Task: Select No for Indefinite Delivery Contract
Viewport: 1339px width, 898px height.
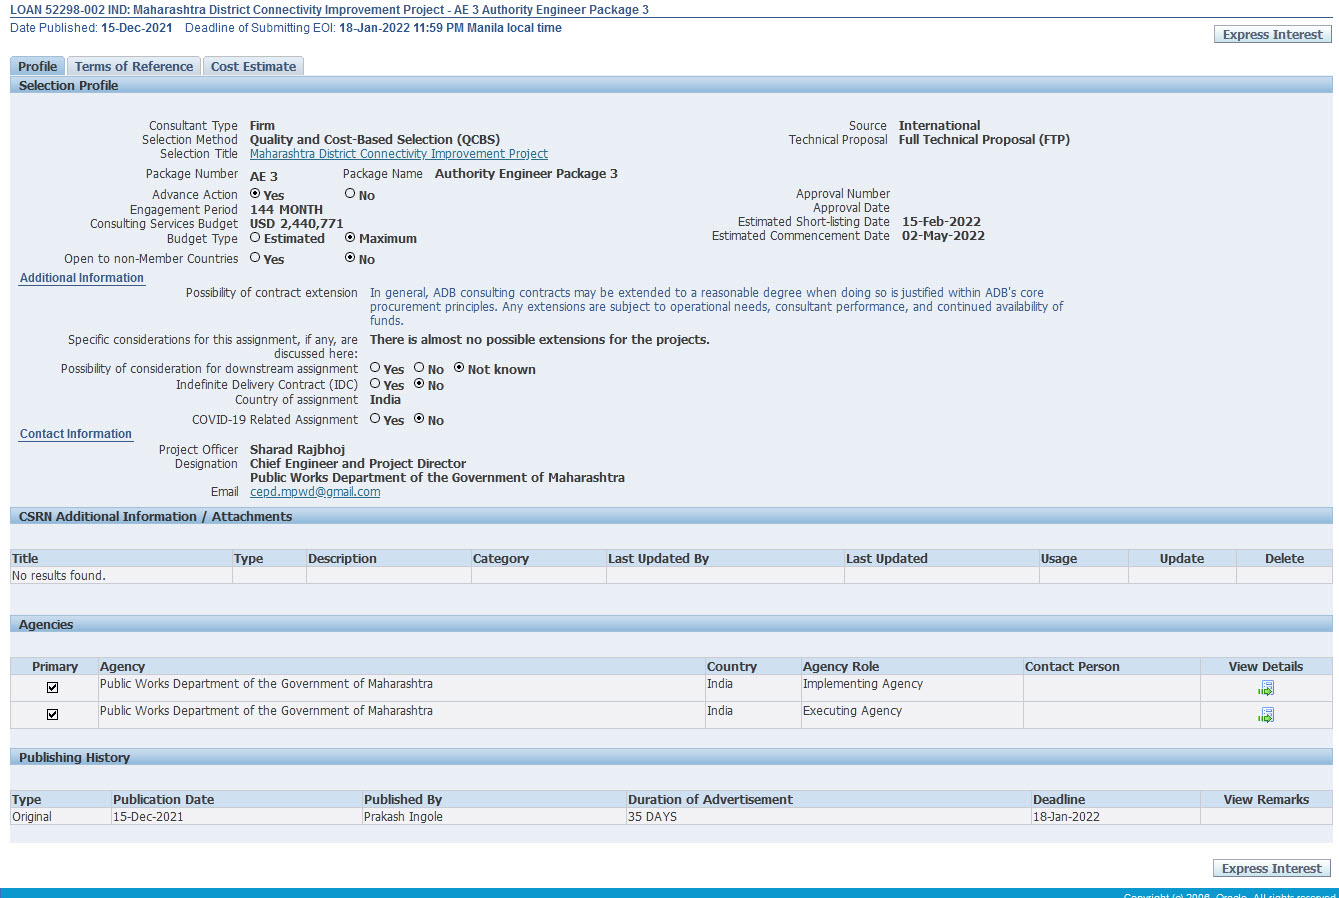Action: pos(419,384)
